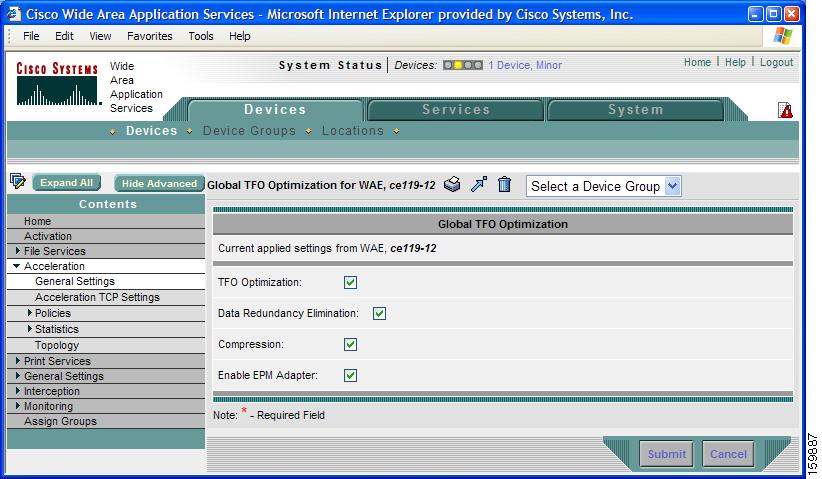The image size is (822, 479).
Task: Click the Cisco Systems logo
Action: [57, 84]
